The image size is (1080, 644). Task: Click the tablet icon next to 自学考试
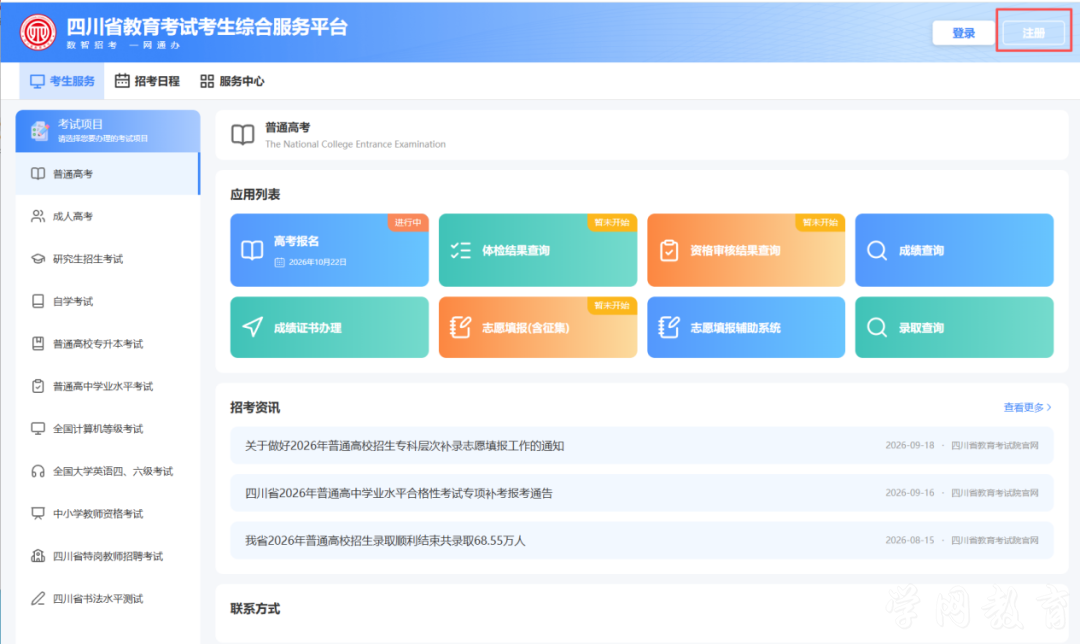click(38, 301)
